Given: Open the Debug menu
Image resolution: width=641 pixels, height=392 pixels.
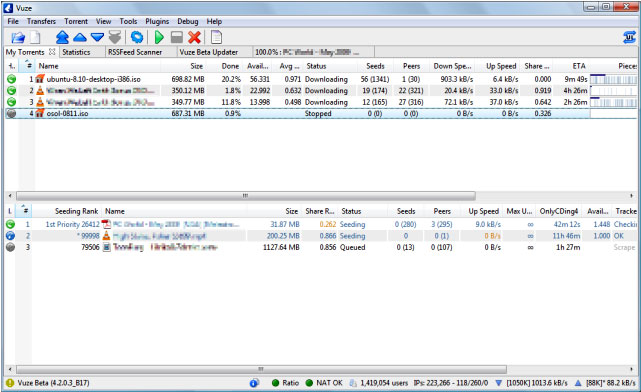Looking at the screenshot, I should pyautogui.click(x=188, y=21).
